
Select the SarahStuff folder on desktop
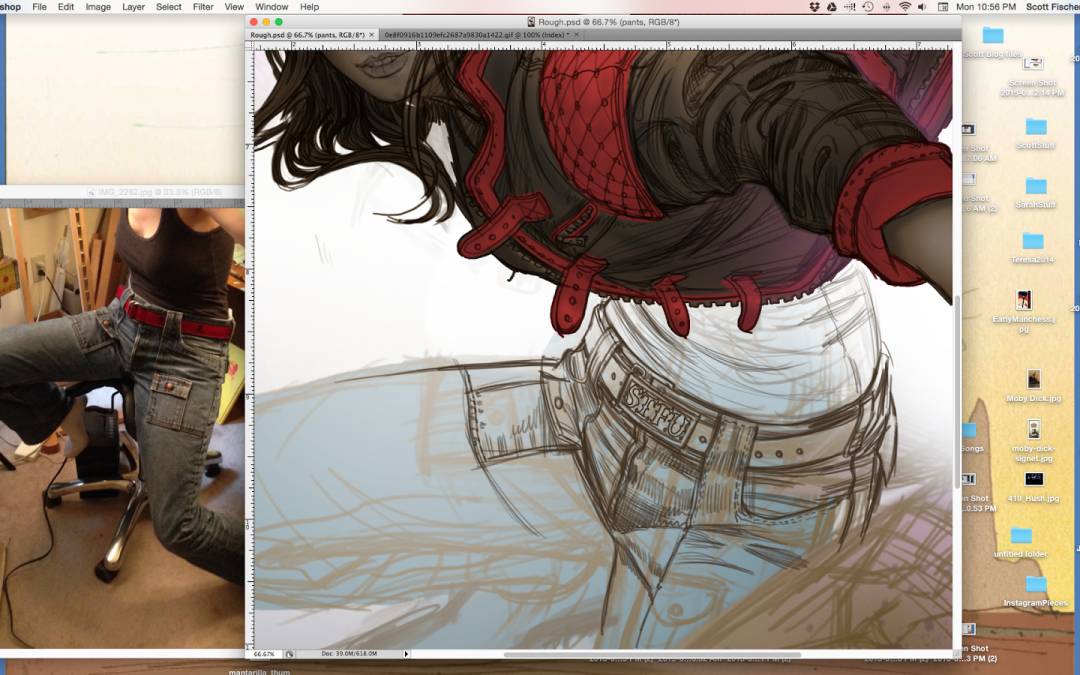pyautogui.click(x=1036, y=193)
